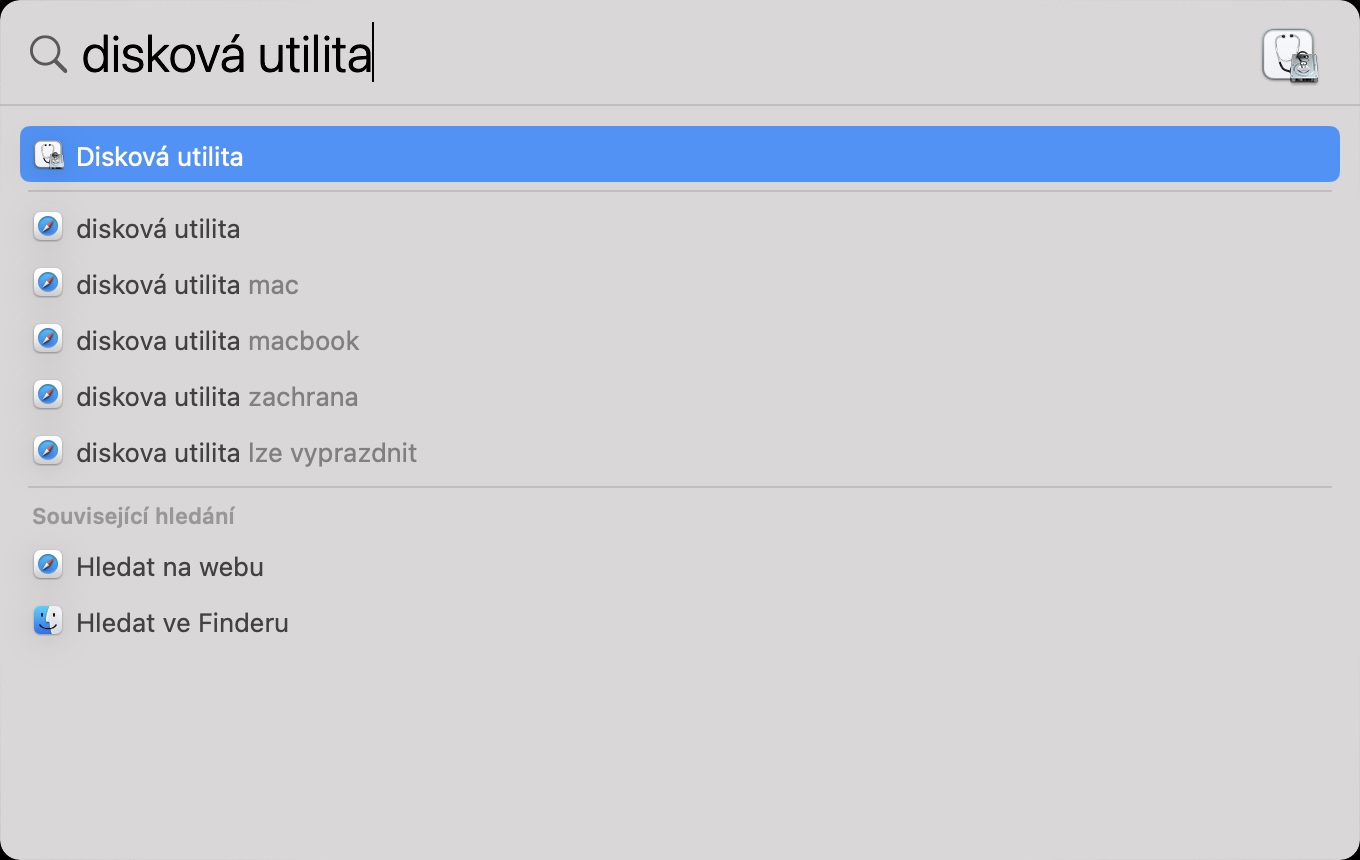Image resolution: width=1360 pixels, height=860 pixels.
Task: Click the Safari icon beside "diskova utilita zachrana"
Action: pos(48,396)
